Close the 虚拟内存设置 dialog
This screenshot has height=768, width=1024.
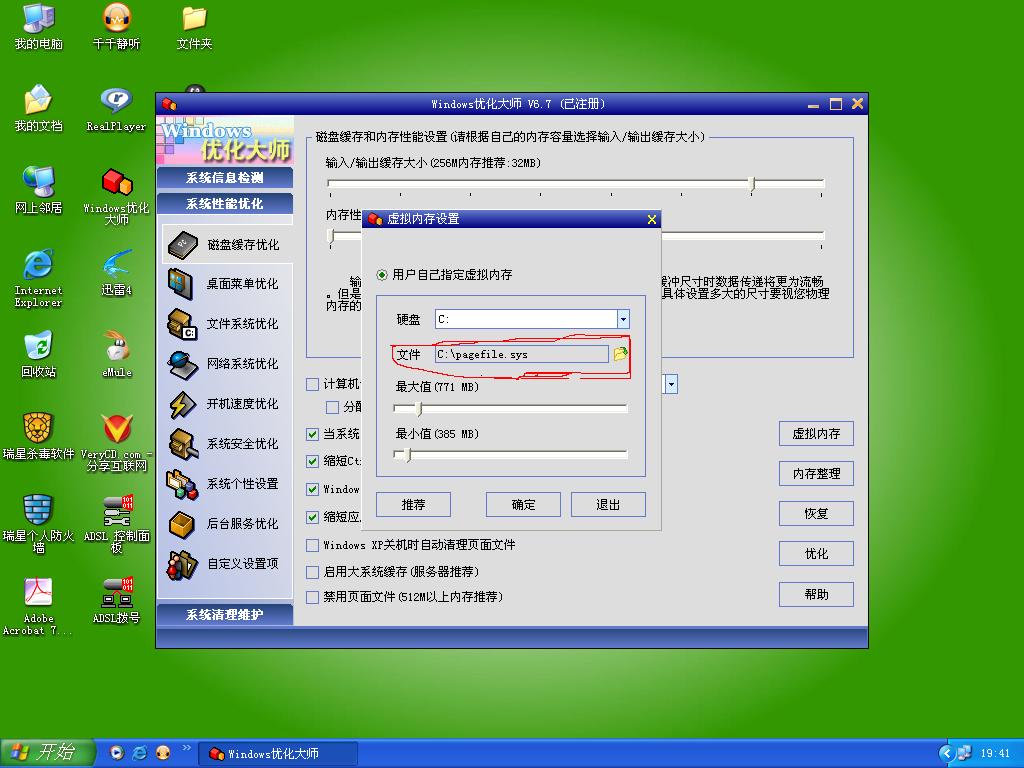coord(651,219)
